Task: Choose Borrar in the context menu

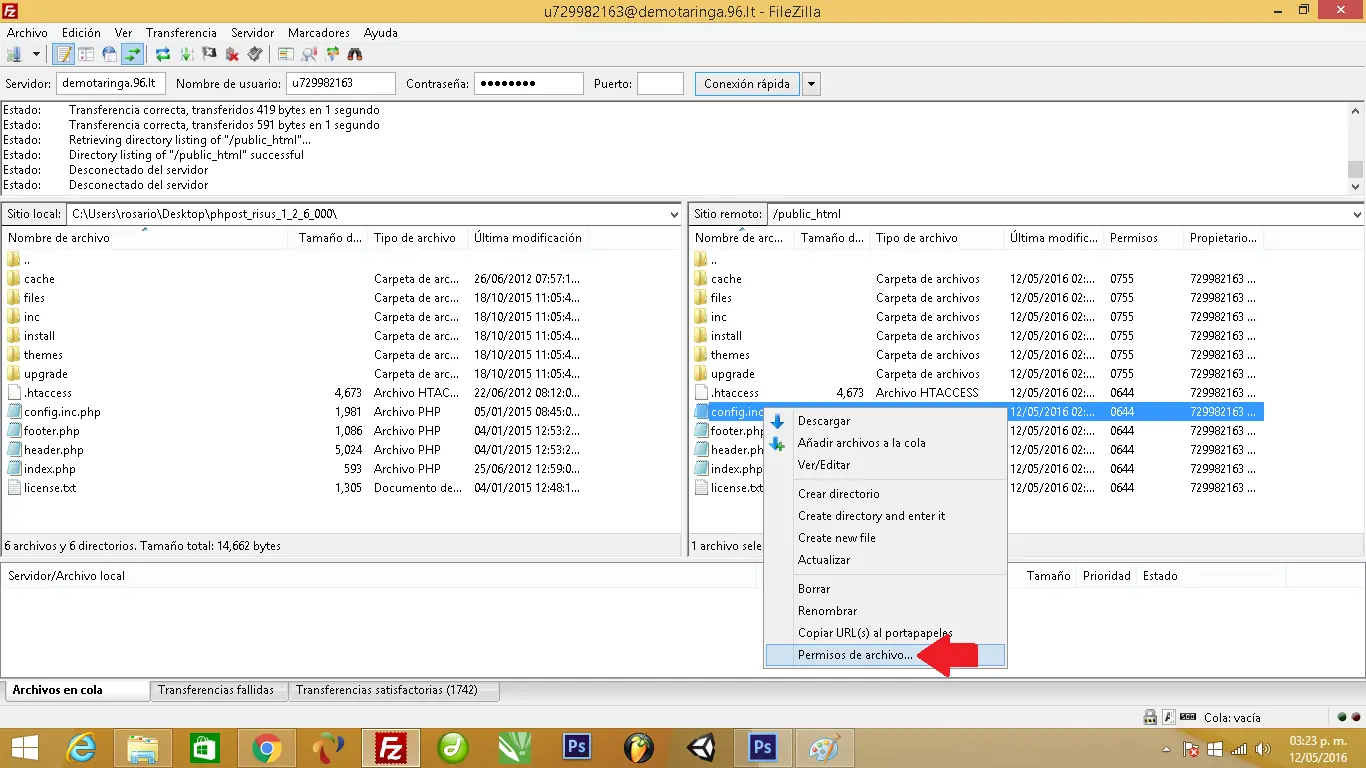Action: point(814,589)
